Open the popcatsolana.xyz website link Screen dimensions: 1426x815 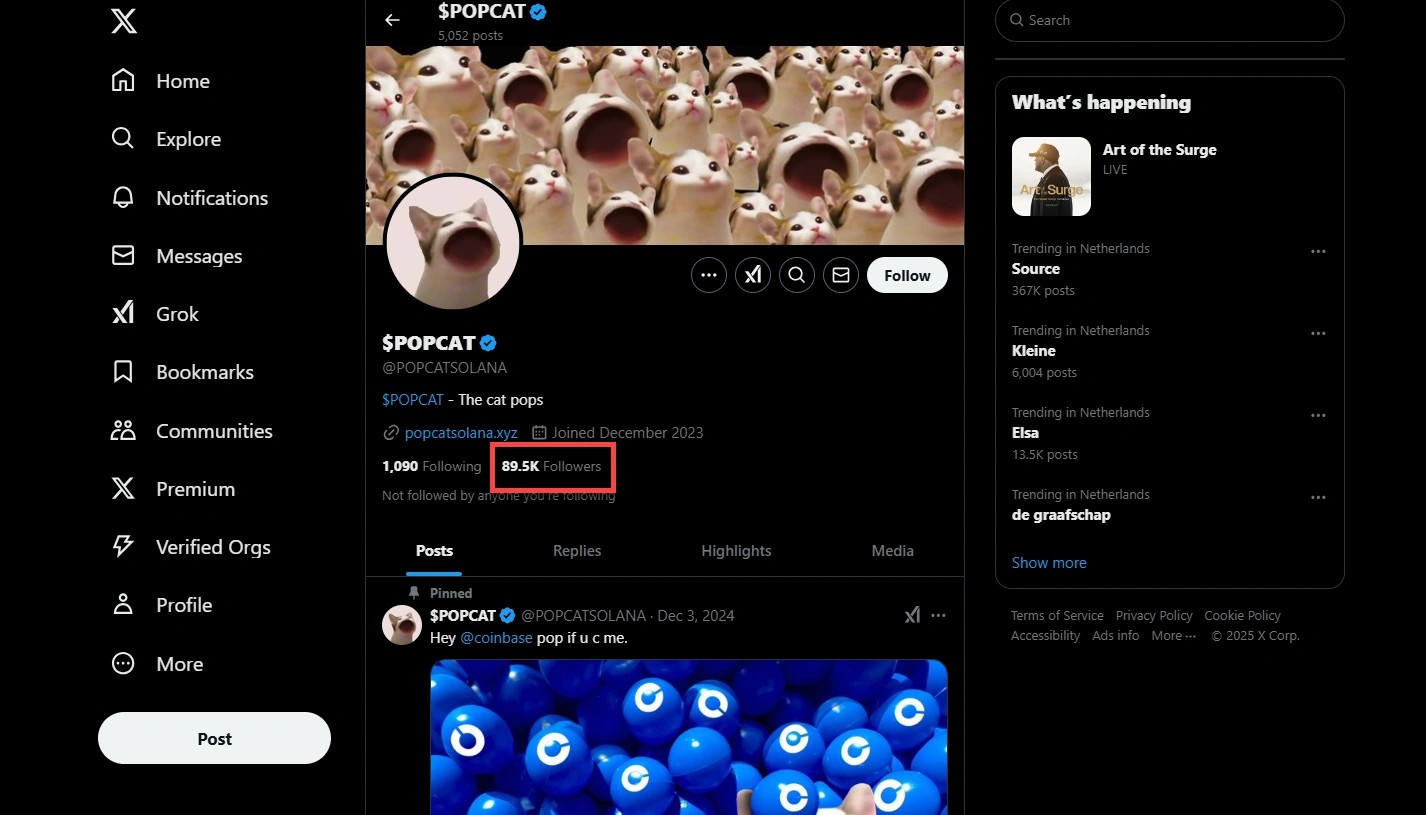(x=461, y=433)
